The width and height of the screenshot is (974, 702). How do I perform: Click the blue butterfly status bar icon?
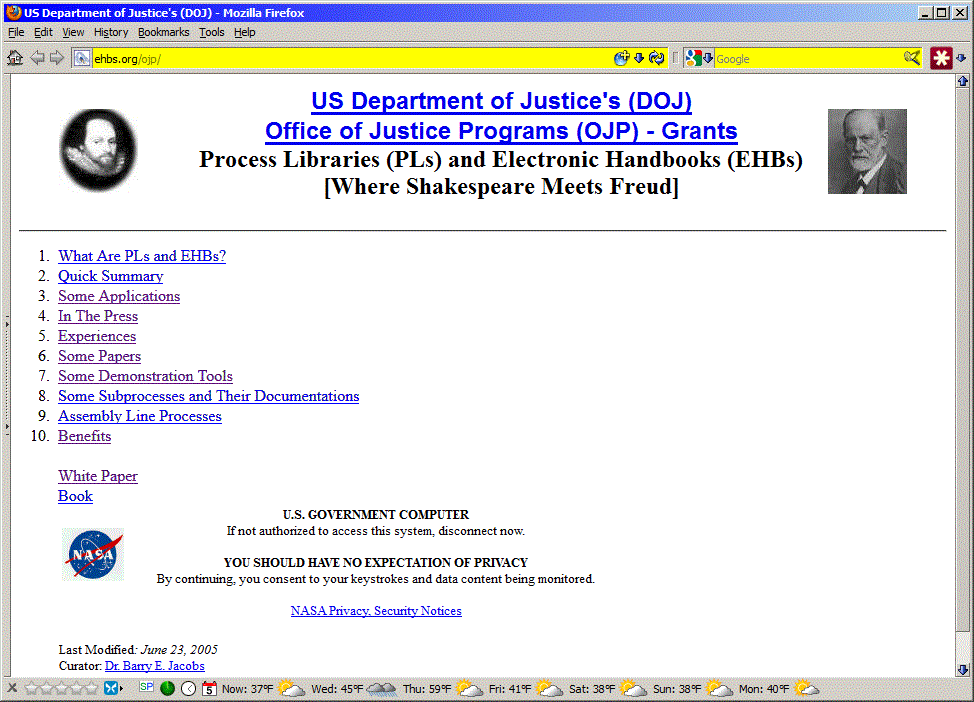point(111,688)
